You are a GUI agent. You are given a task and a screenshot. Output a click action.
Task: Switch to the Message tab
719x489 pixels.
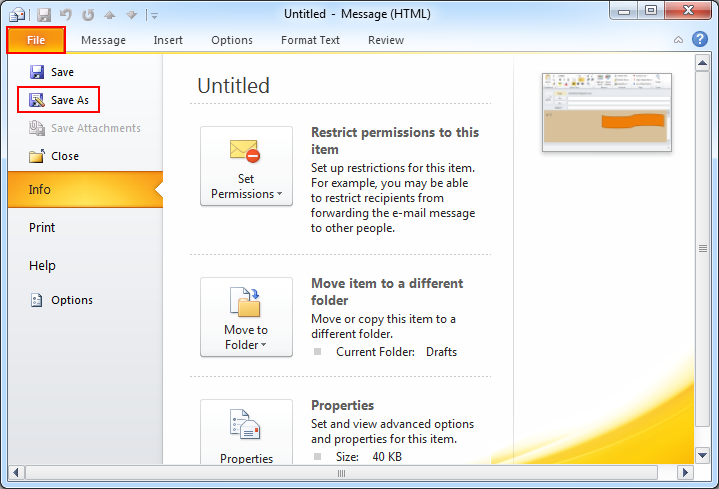pos(103,40)
